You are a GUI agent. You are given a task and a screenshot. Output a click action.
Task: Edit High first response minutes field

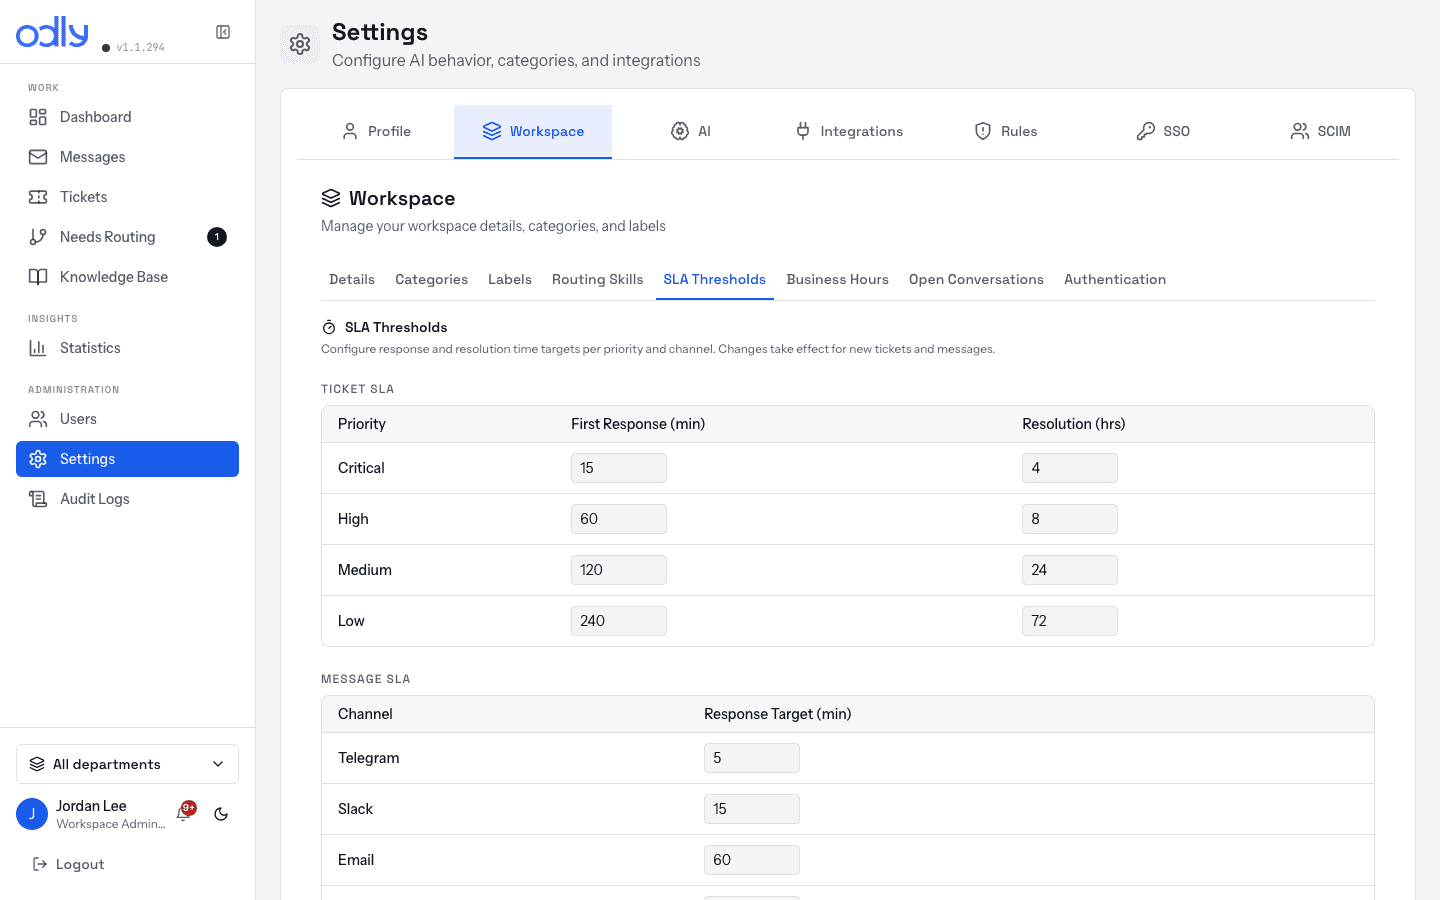[619, 519]
